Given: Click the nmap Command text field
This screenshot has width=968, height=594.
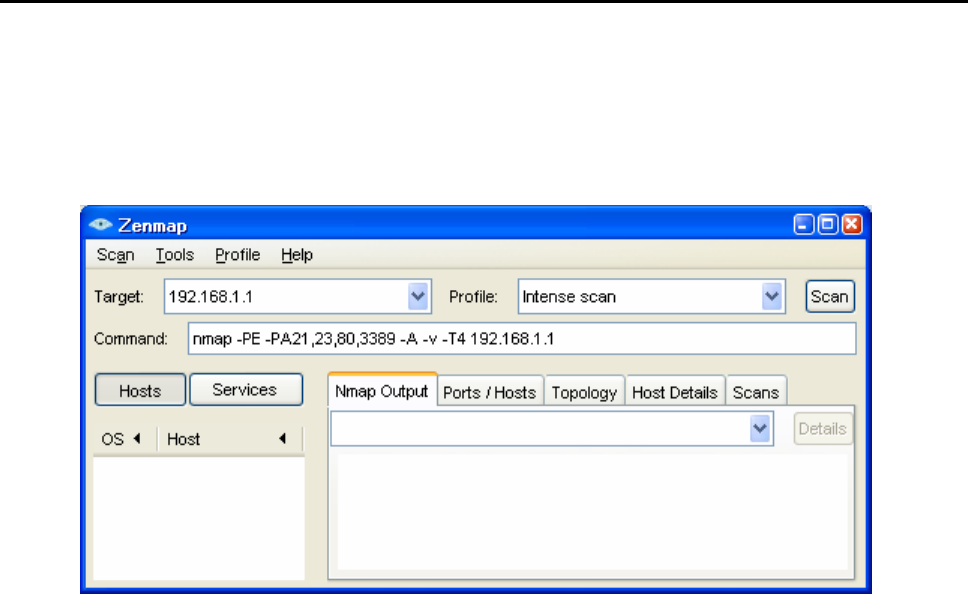Looking at the screenshot, I should [x=522, y=339].
